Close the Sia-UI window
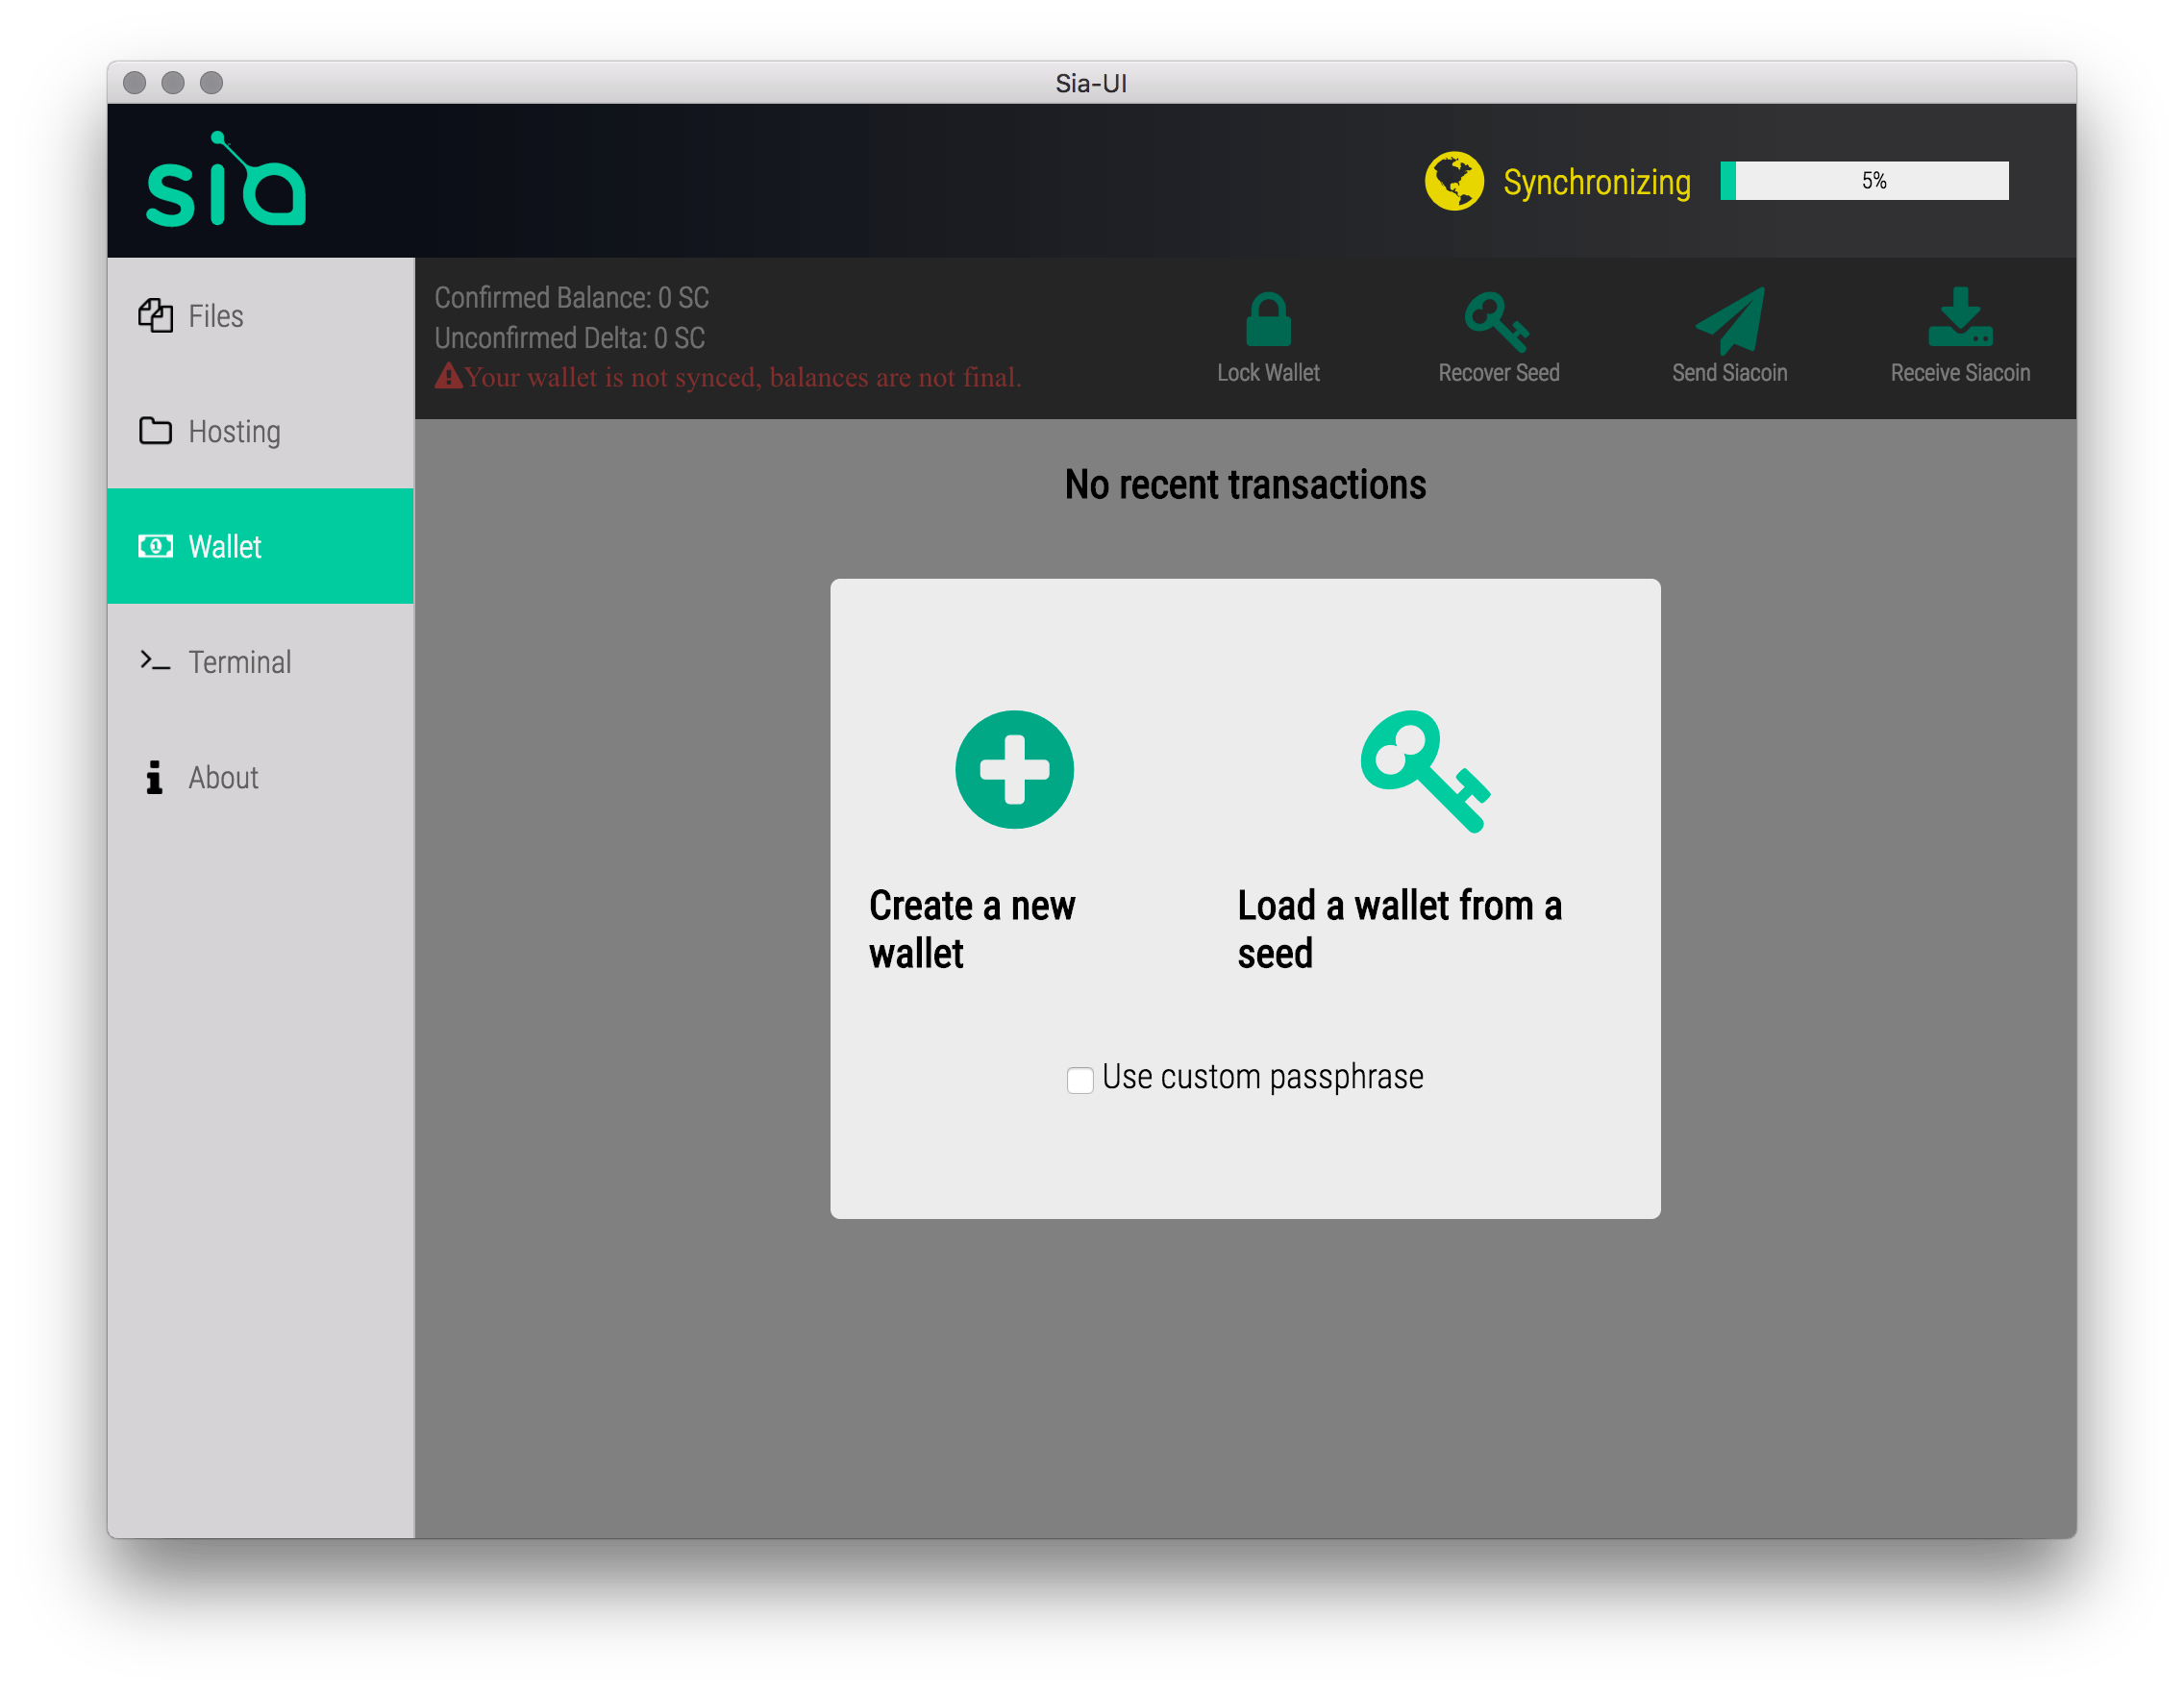 (x=135, y=82)
